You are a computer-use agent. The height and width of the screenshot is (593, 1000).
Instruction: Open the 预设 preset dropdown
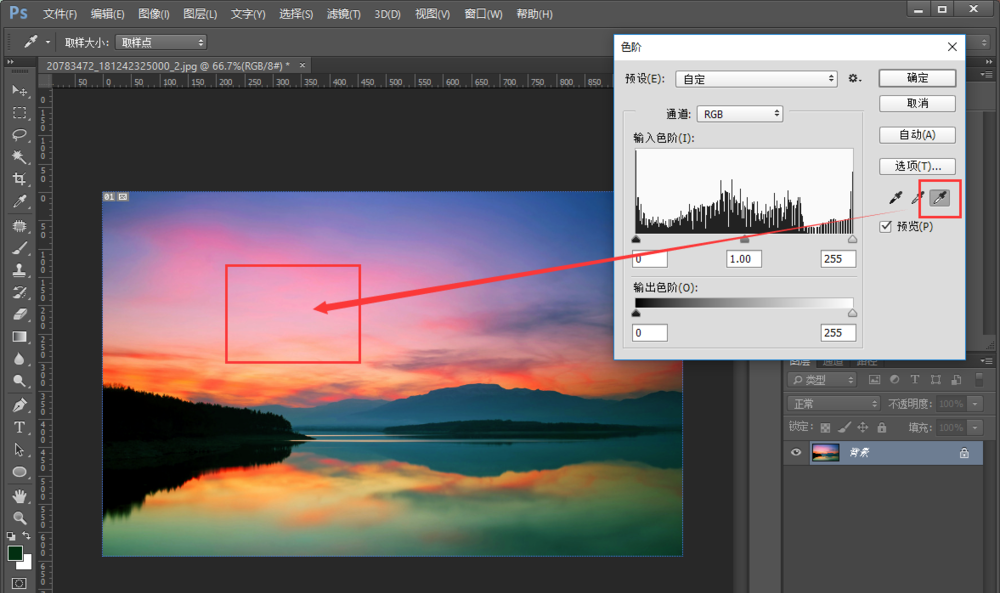(x=757, y=78)
